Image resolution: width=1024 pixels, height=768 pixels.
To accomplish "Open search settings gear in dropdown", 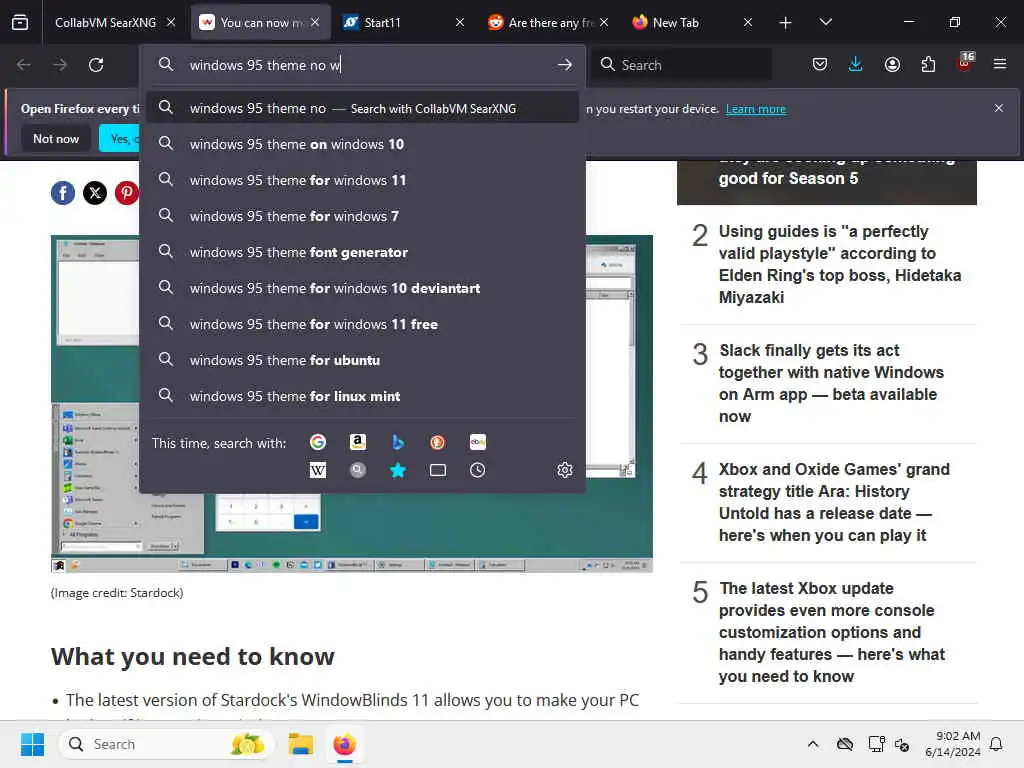I will click(565, 470).
